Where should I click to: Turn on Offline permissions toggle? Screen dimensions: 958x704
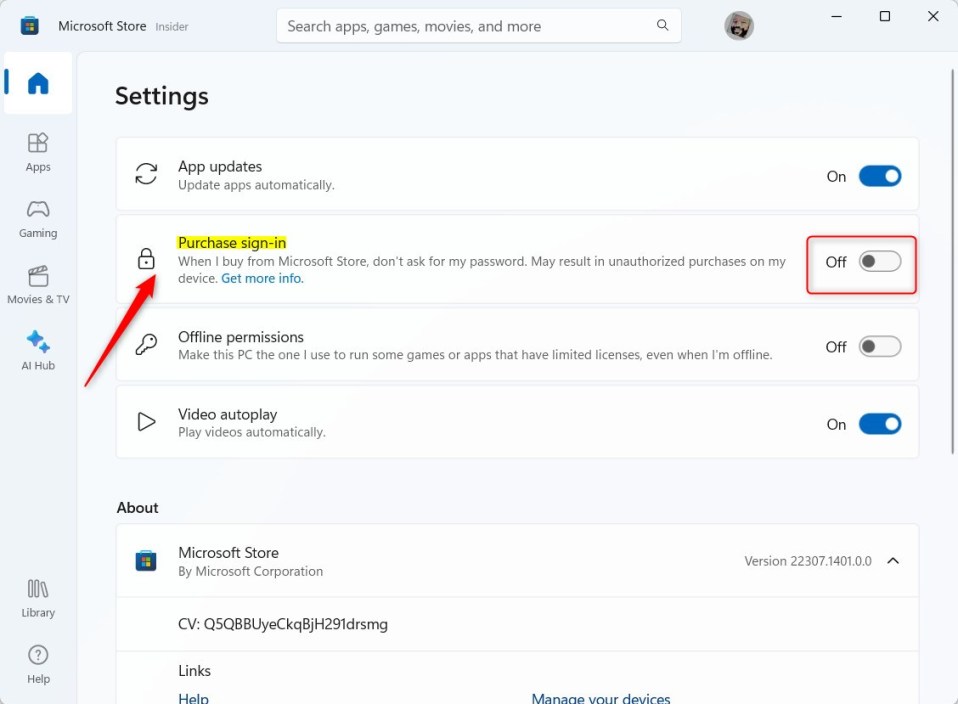[x=880, y=346]
